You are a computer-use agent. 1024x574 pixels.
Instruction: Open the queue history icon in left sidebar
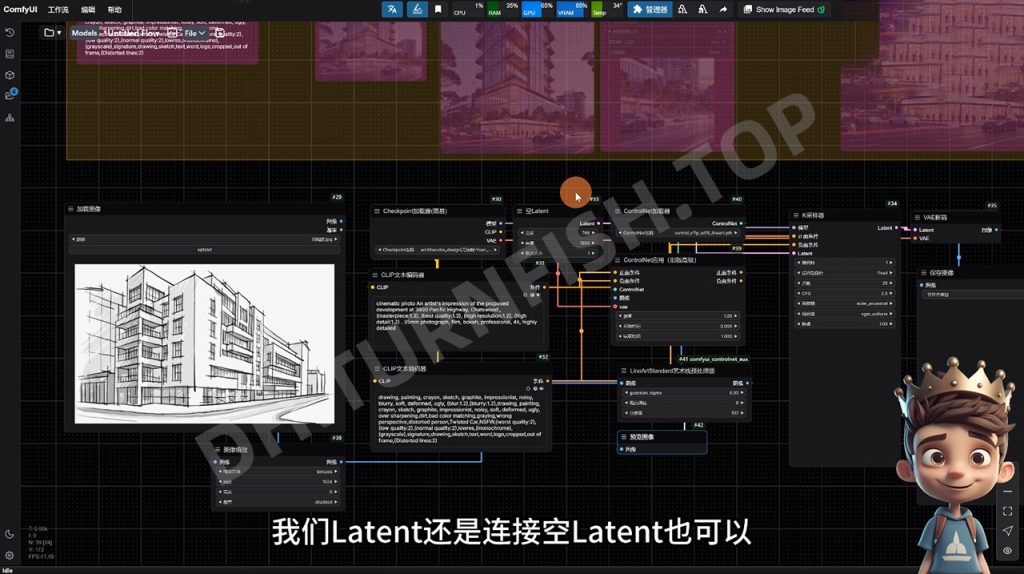10,32
